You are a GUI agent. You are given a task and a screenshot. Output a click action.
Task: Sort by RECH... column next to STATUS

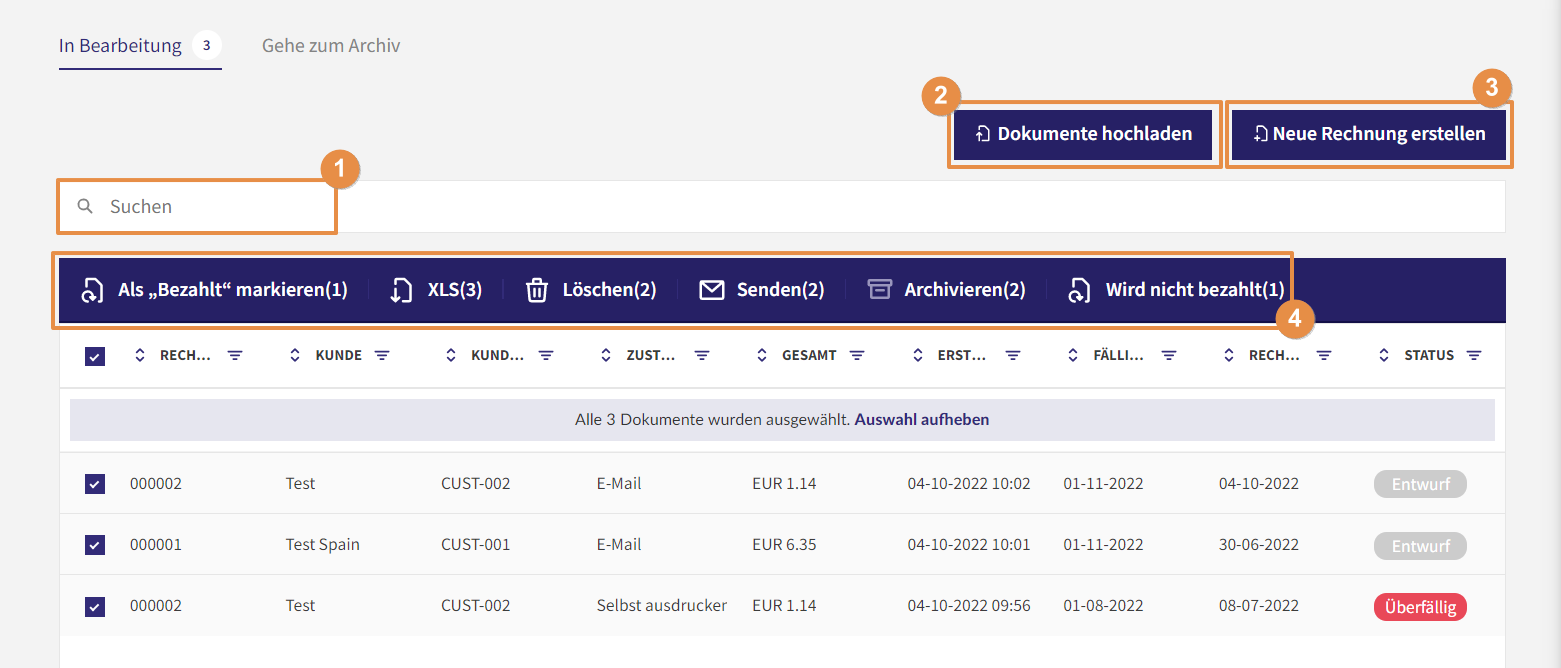click(x=1229, y=355)
